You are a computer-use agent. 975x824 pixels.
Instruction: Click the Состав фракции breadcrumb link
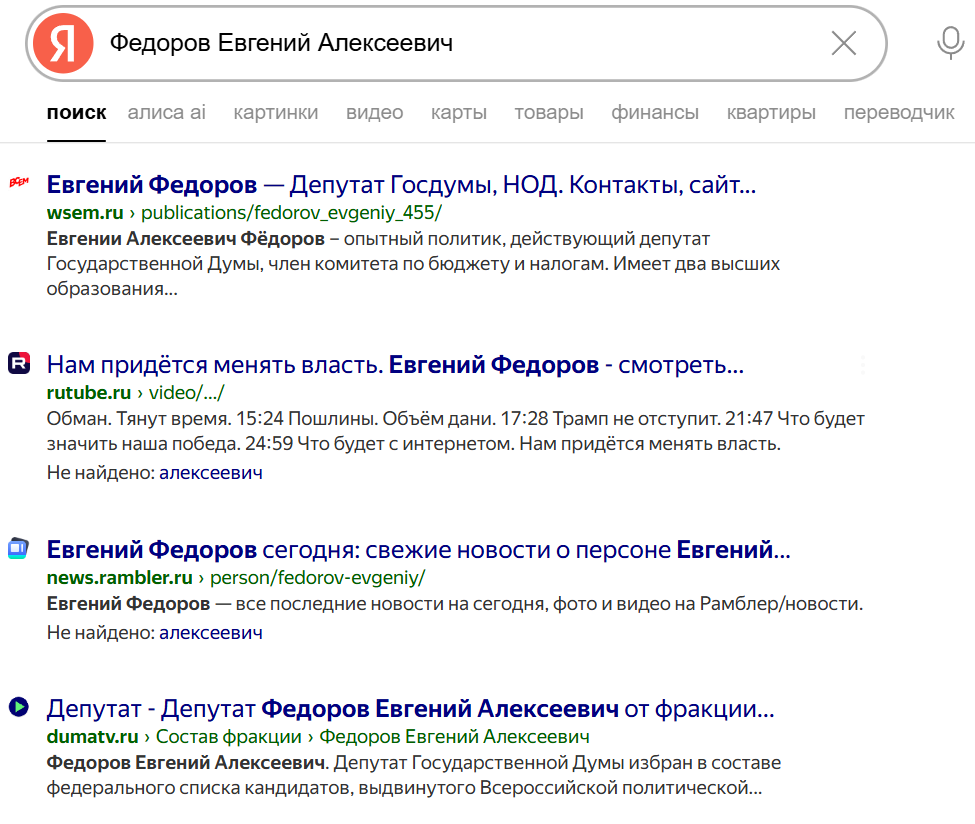[x=229, y=737]
